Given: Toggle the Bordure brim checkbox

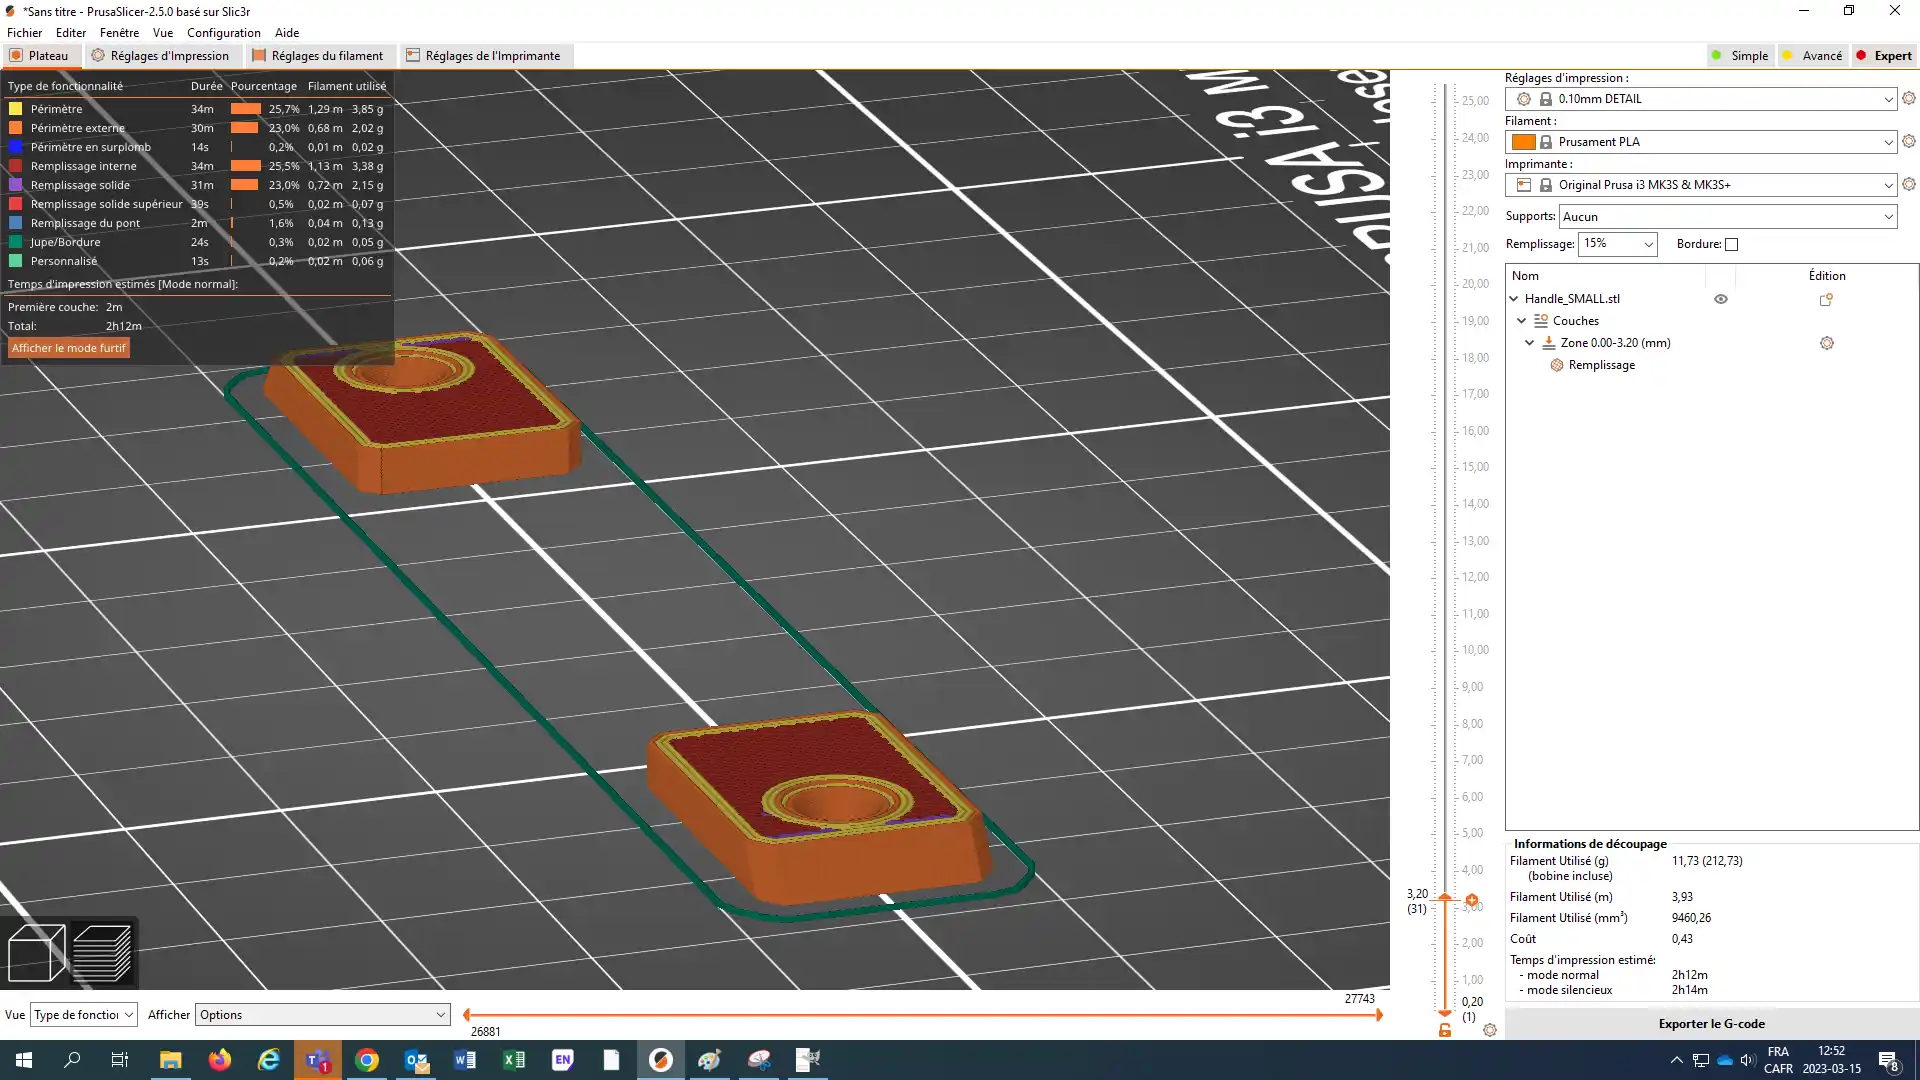Looking at the screenshot, I should 1732,244.
